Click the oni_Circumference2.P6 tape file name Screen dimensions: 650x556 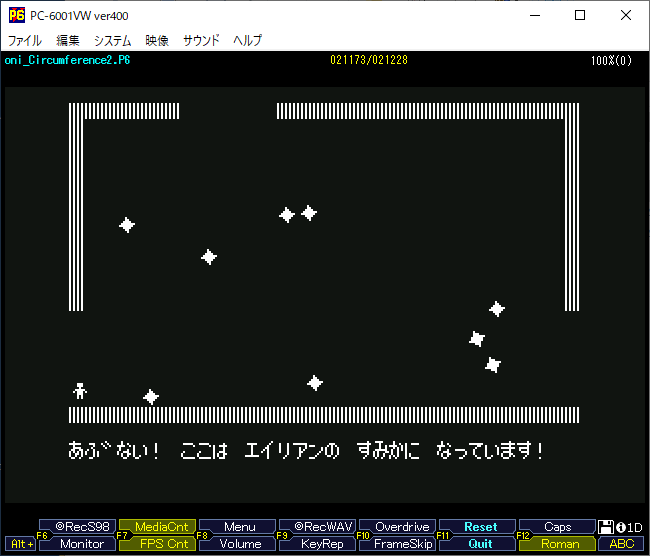(67, 60)
